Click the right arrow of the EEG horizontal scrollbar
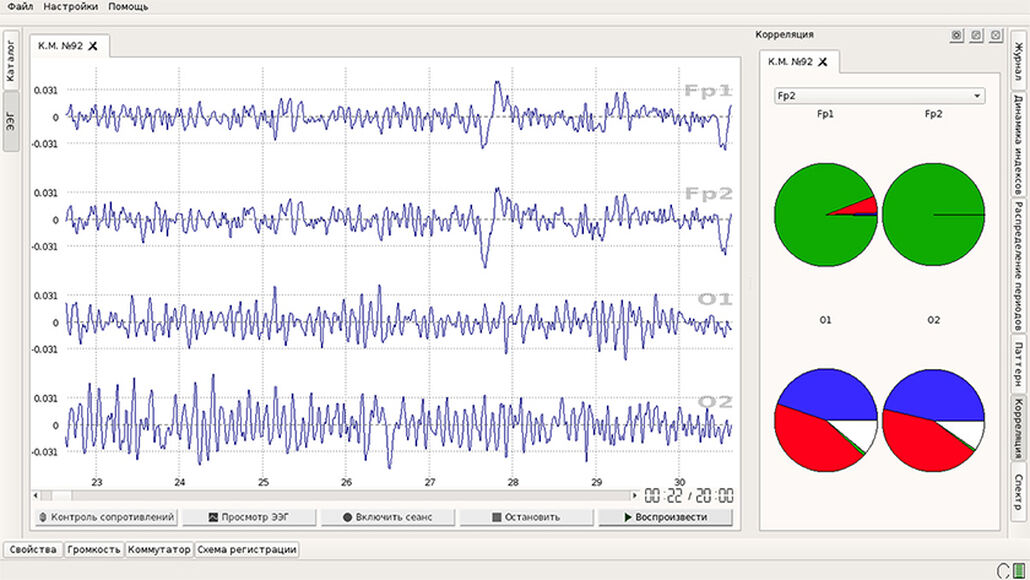 [634, 495]
